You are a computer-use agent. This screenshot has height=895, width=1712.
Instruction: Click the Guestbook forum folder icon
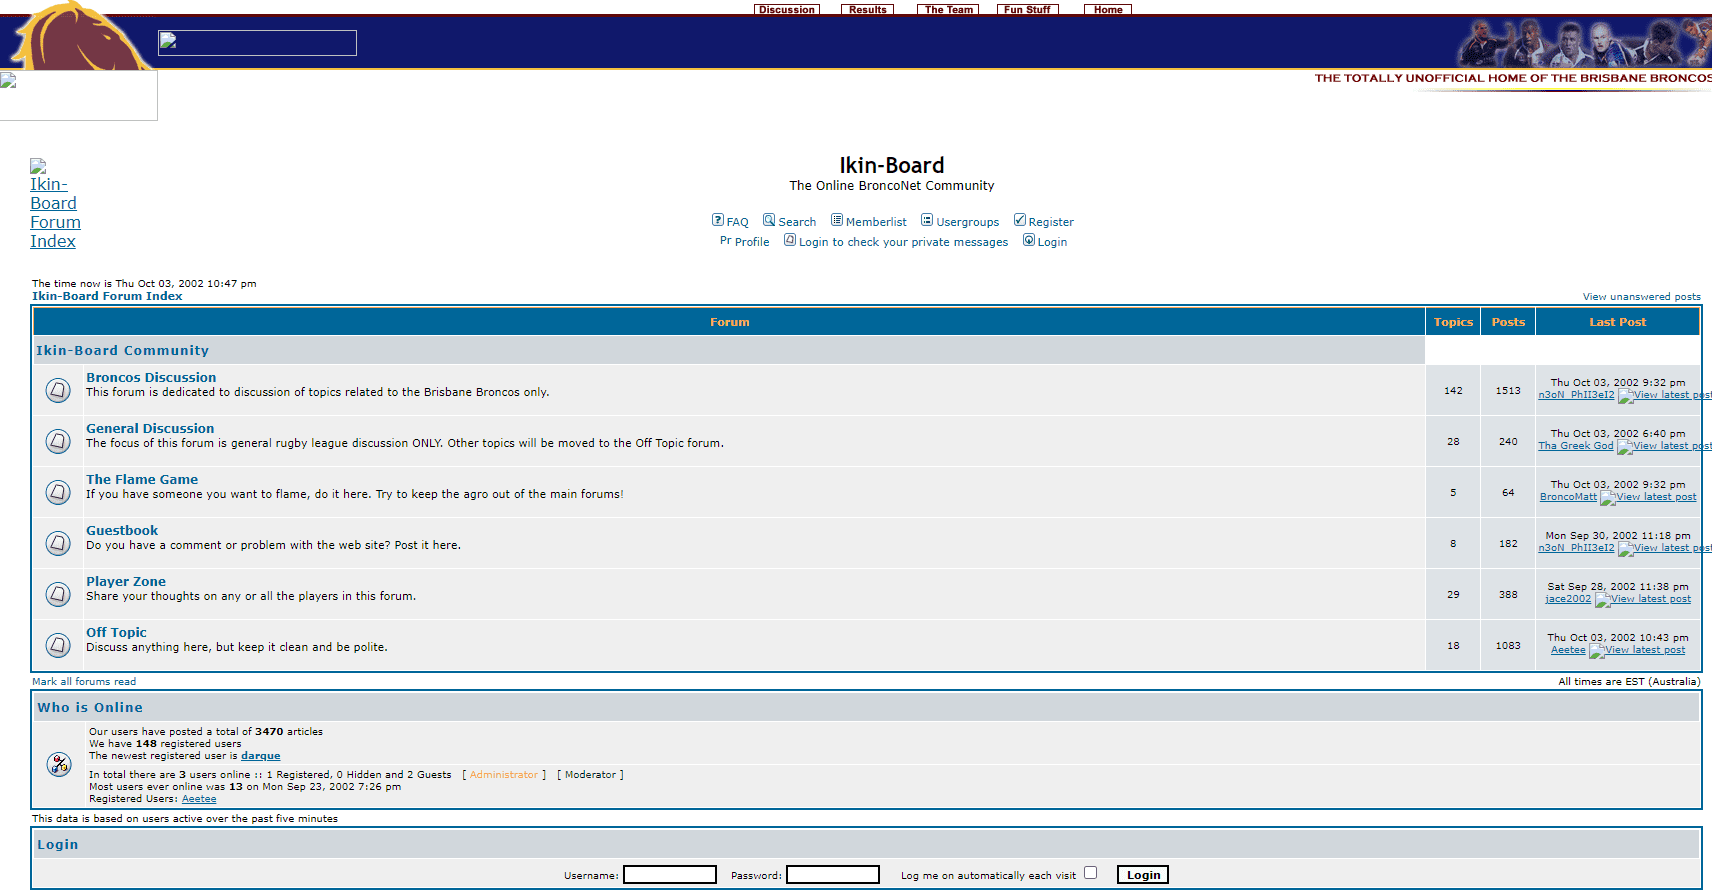click(58, 543)
